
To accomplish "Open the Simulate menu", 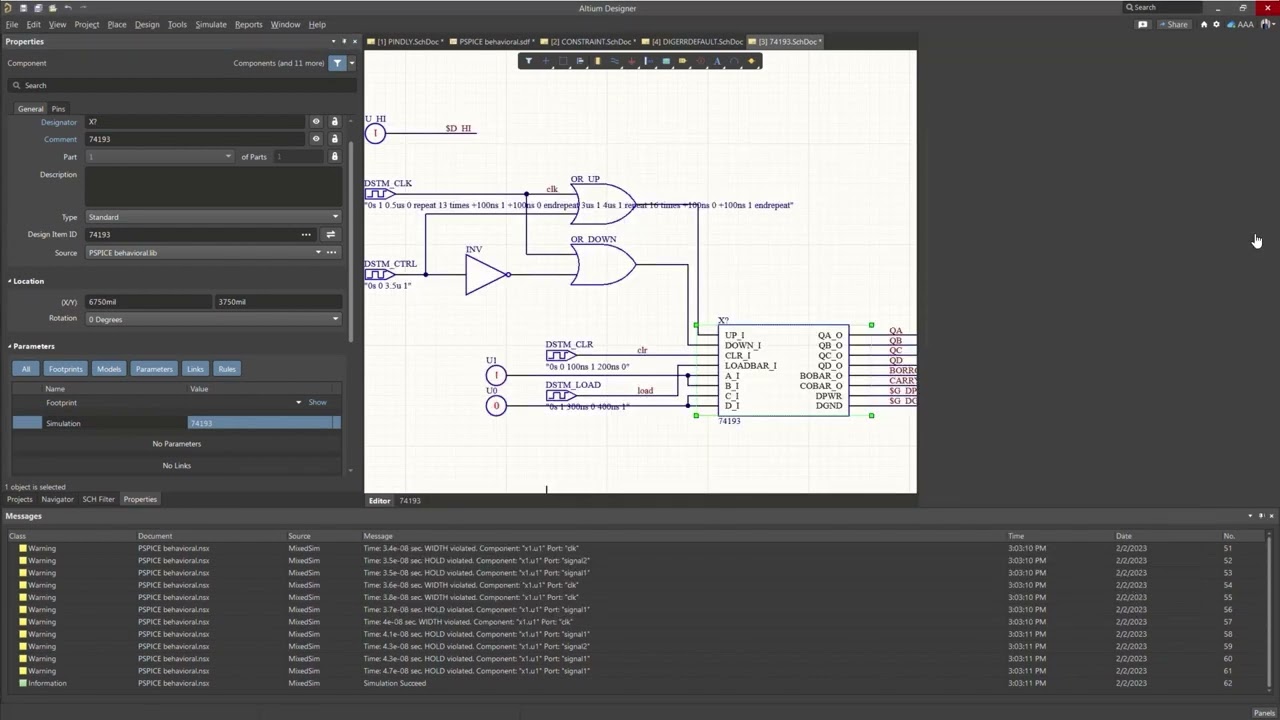I will click(x=210, y=24).
